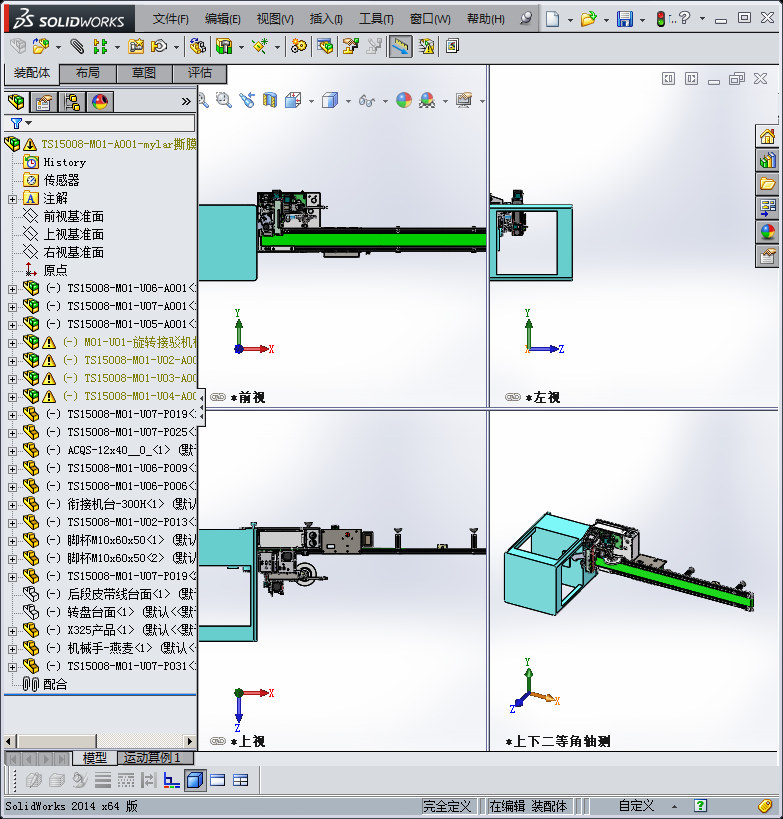Click the Apply Scene icon
Viewport: 783px width, 819px height.
click(427, 100)
